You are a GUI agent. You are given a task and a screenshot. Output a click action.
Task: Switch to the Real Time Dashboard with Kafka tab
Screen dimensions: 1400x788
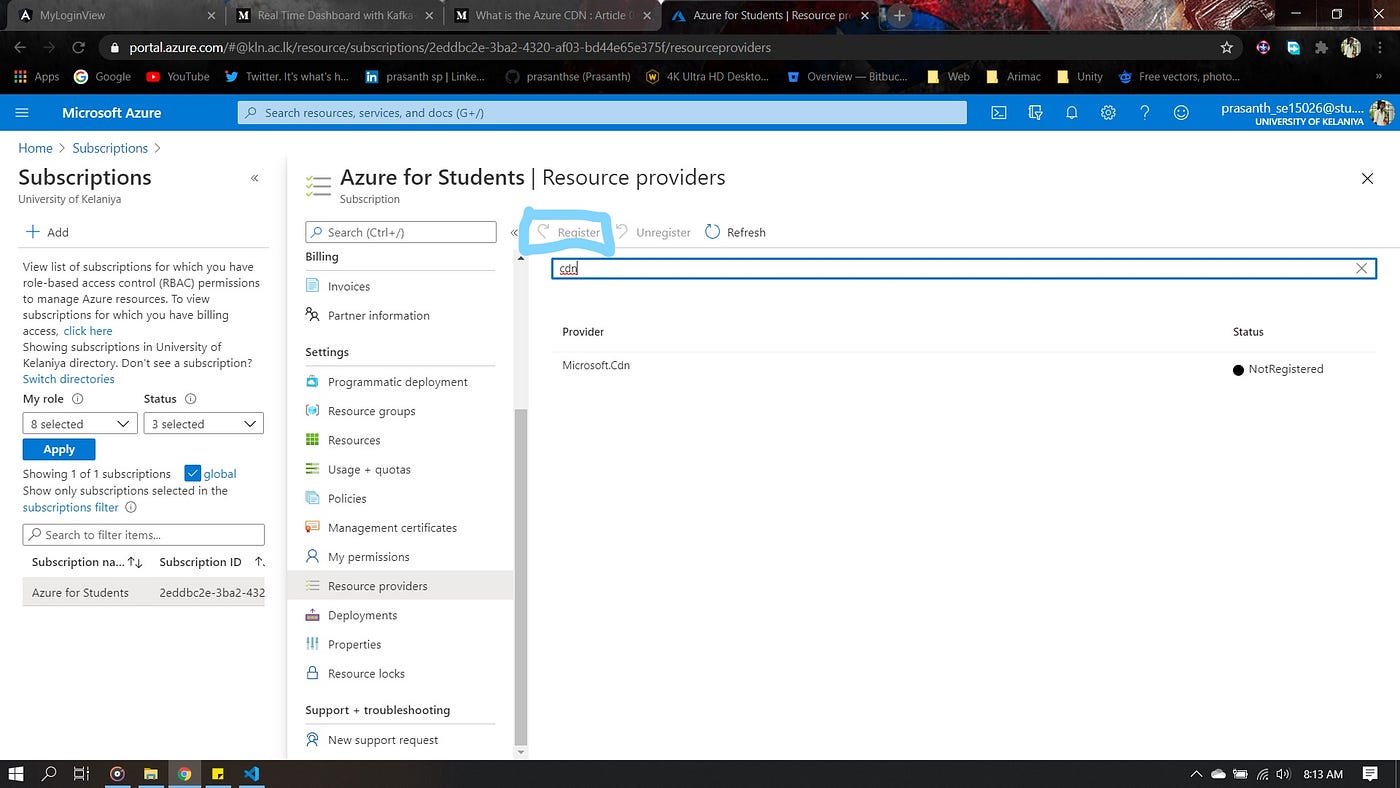(x=335, y=15)
